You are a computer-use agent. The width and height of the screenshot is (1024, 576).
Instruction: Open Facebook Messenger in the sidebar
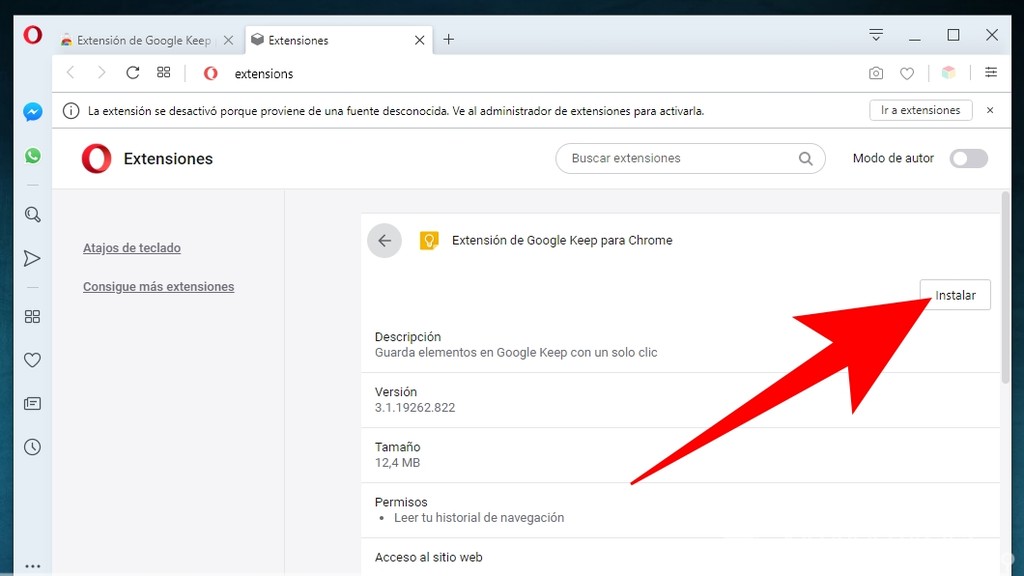(32, 111)
